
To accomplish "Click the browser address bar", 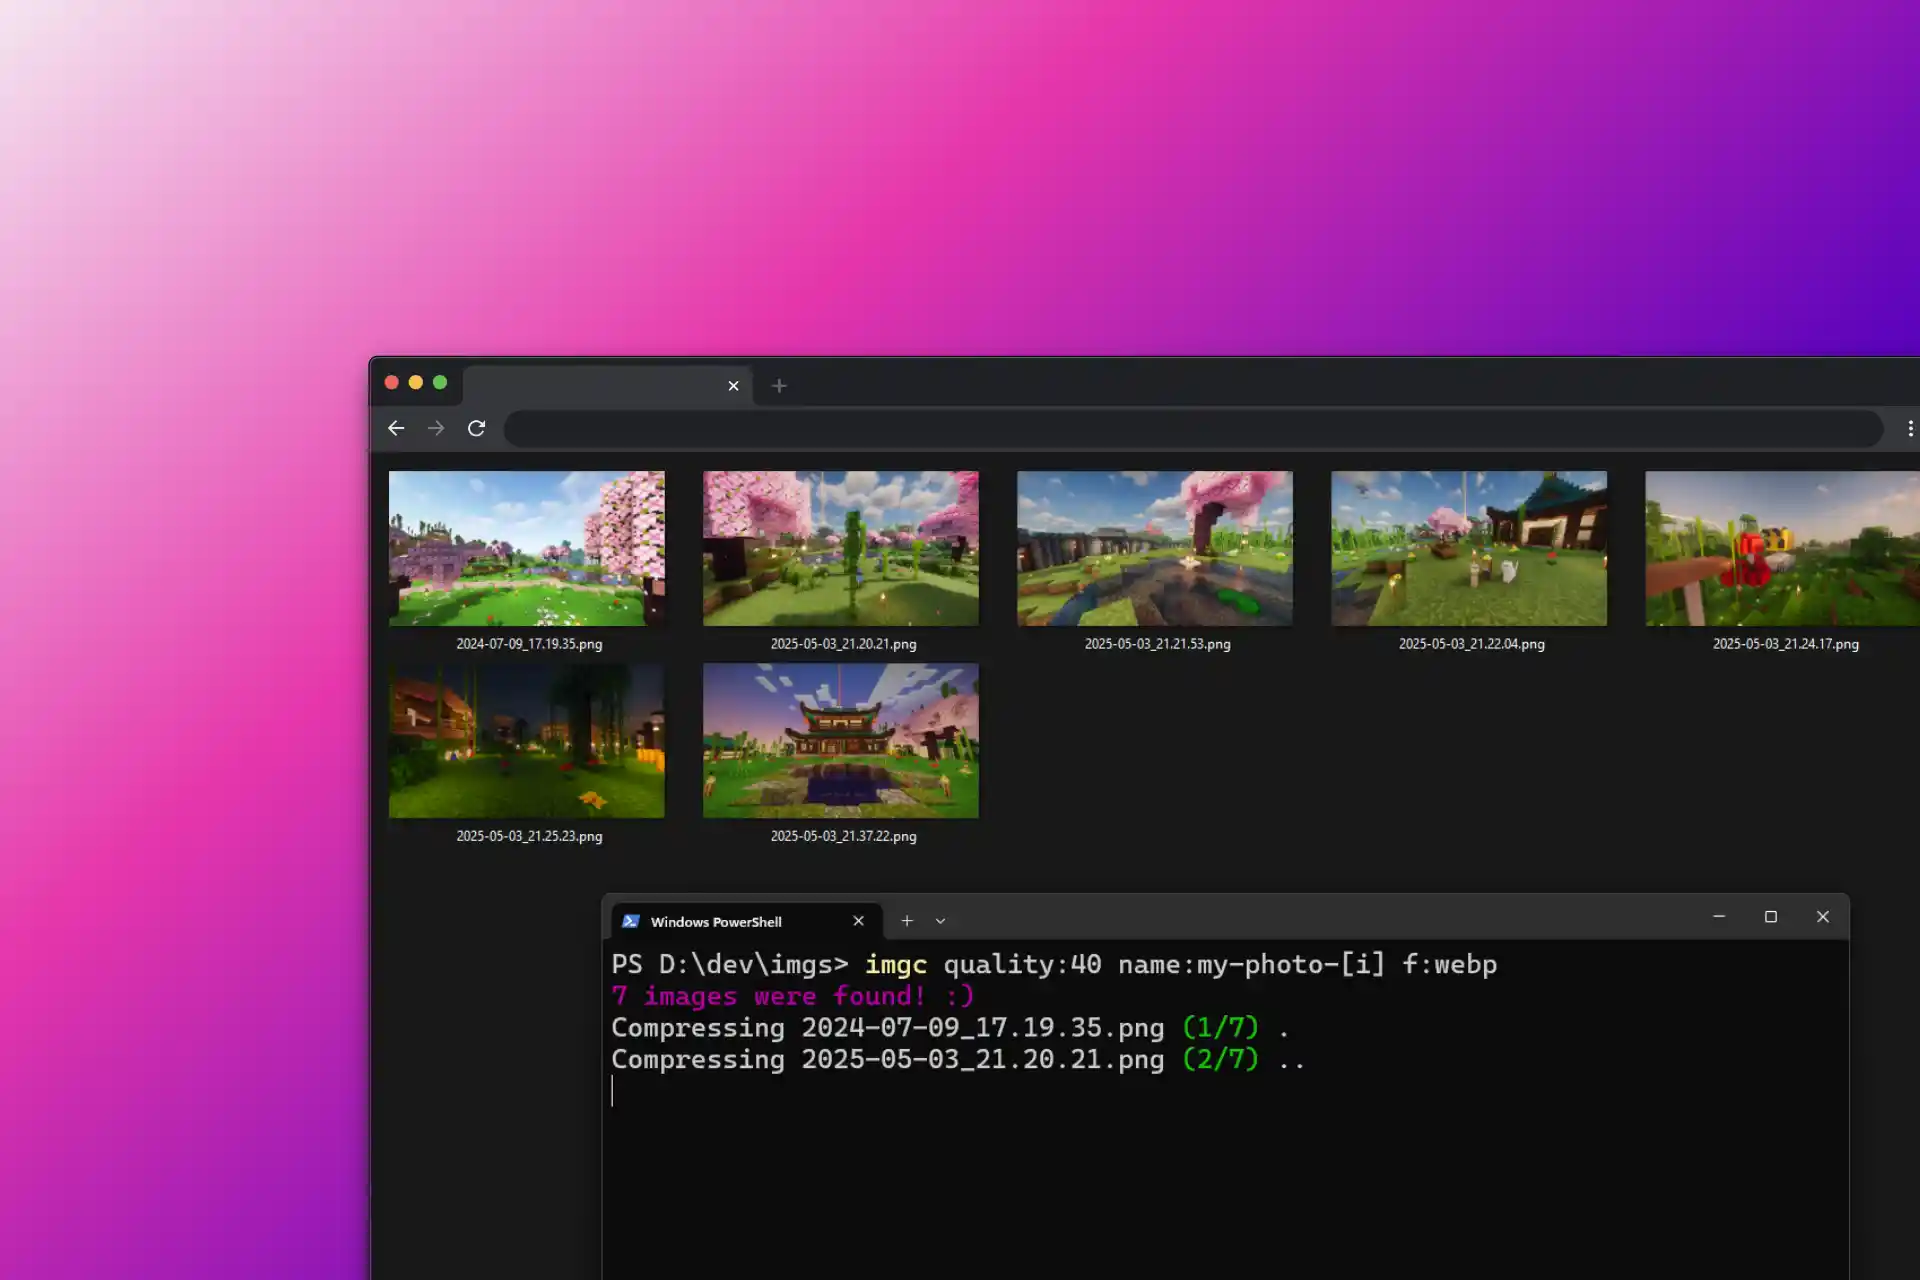I will 1192,429.
